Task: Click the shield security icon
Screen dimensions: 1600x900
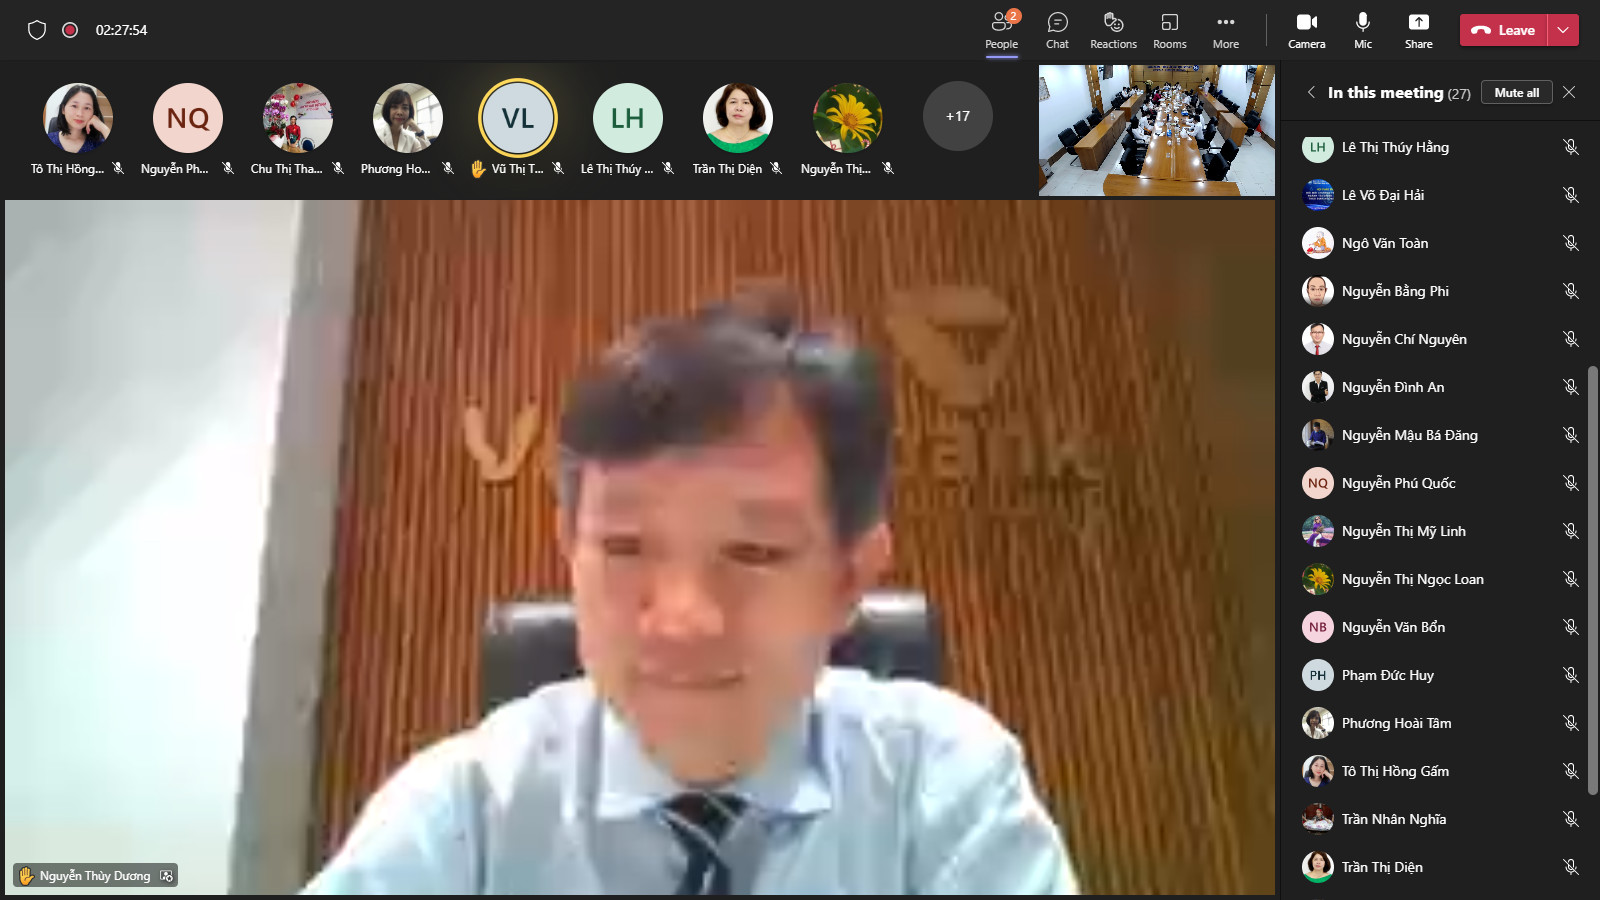Action: (x=37, y=30)
